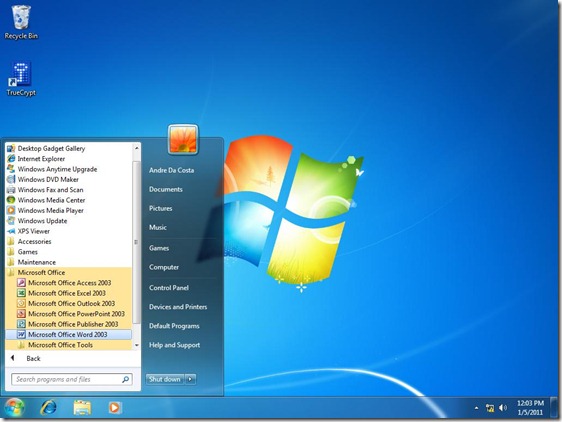Launch Internet Explorer from the taskbar
The width and height of the screenshot is (562, 422).
[x=48, y=408]
